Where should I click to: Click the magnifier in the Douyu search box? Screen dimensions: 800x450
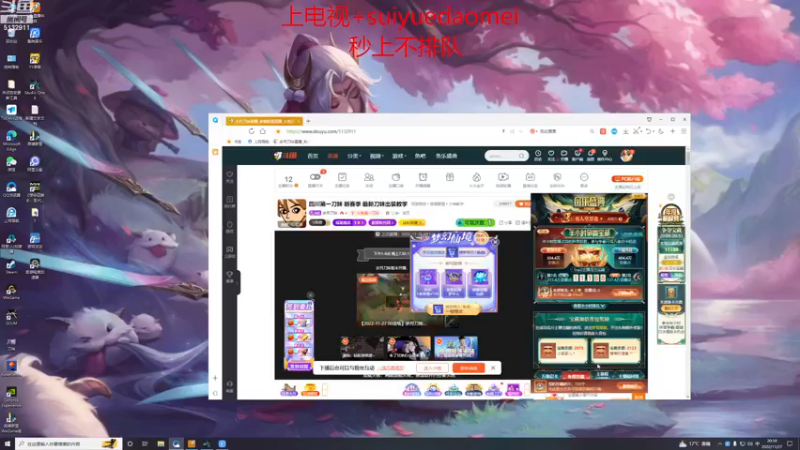[x=521, y=156]
